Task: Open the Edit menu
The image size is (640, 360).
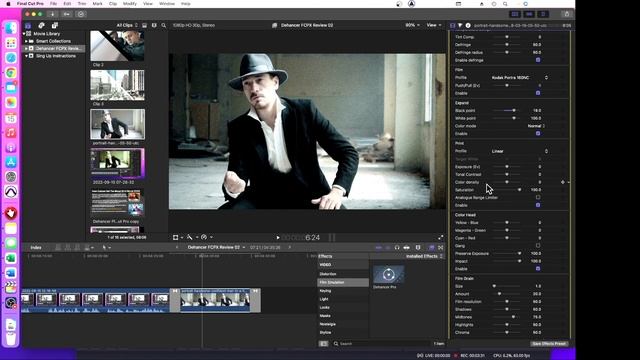Action: point(67,4)
